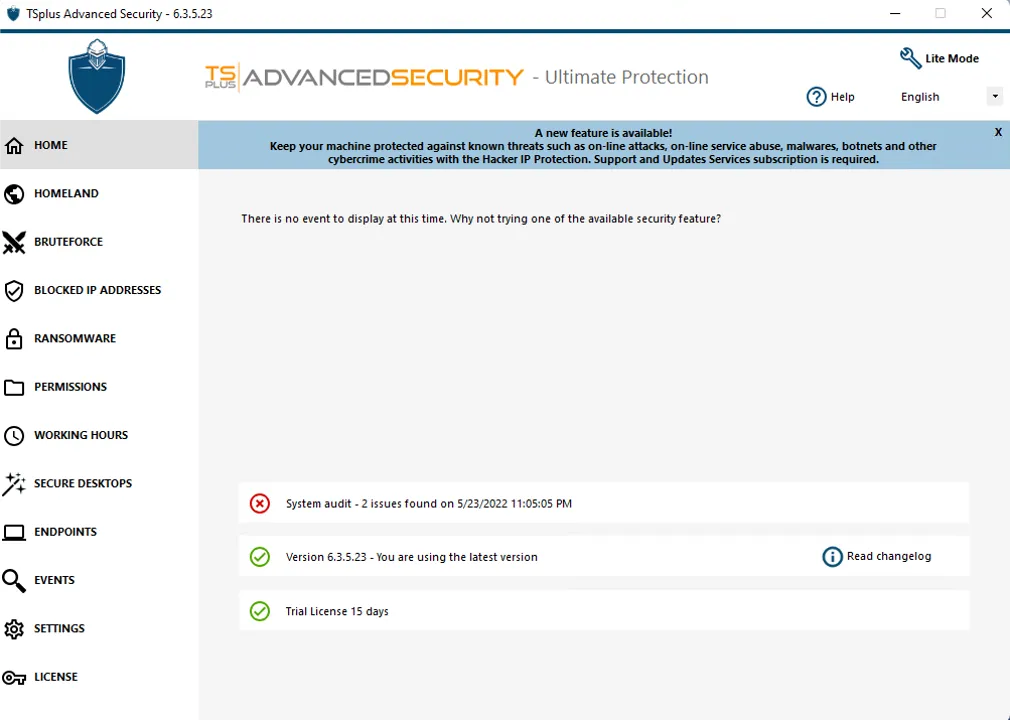Click the key License icon
Viewport: 1010px width, 720px height.
point(14,677)
